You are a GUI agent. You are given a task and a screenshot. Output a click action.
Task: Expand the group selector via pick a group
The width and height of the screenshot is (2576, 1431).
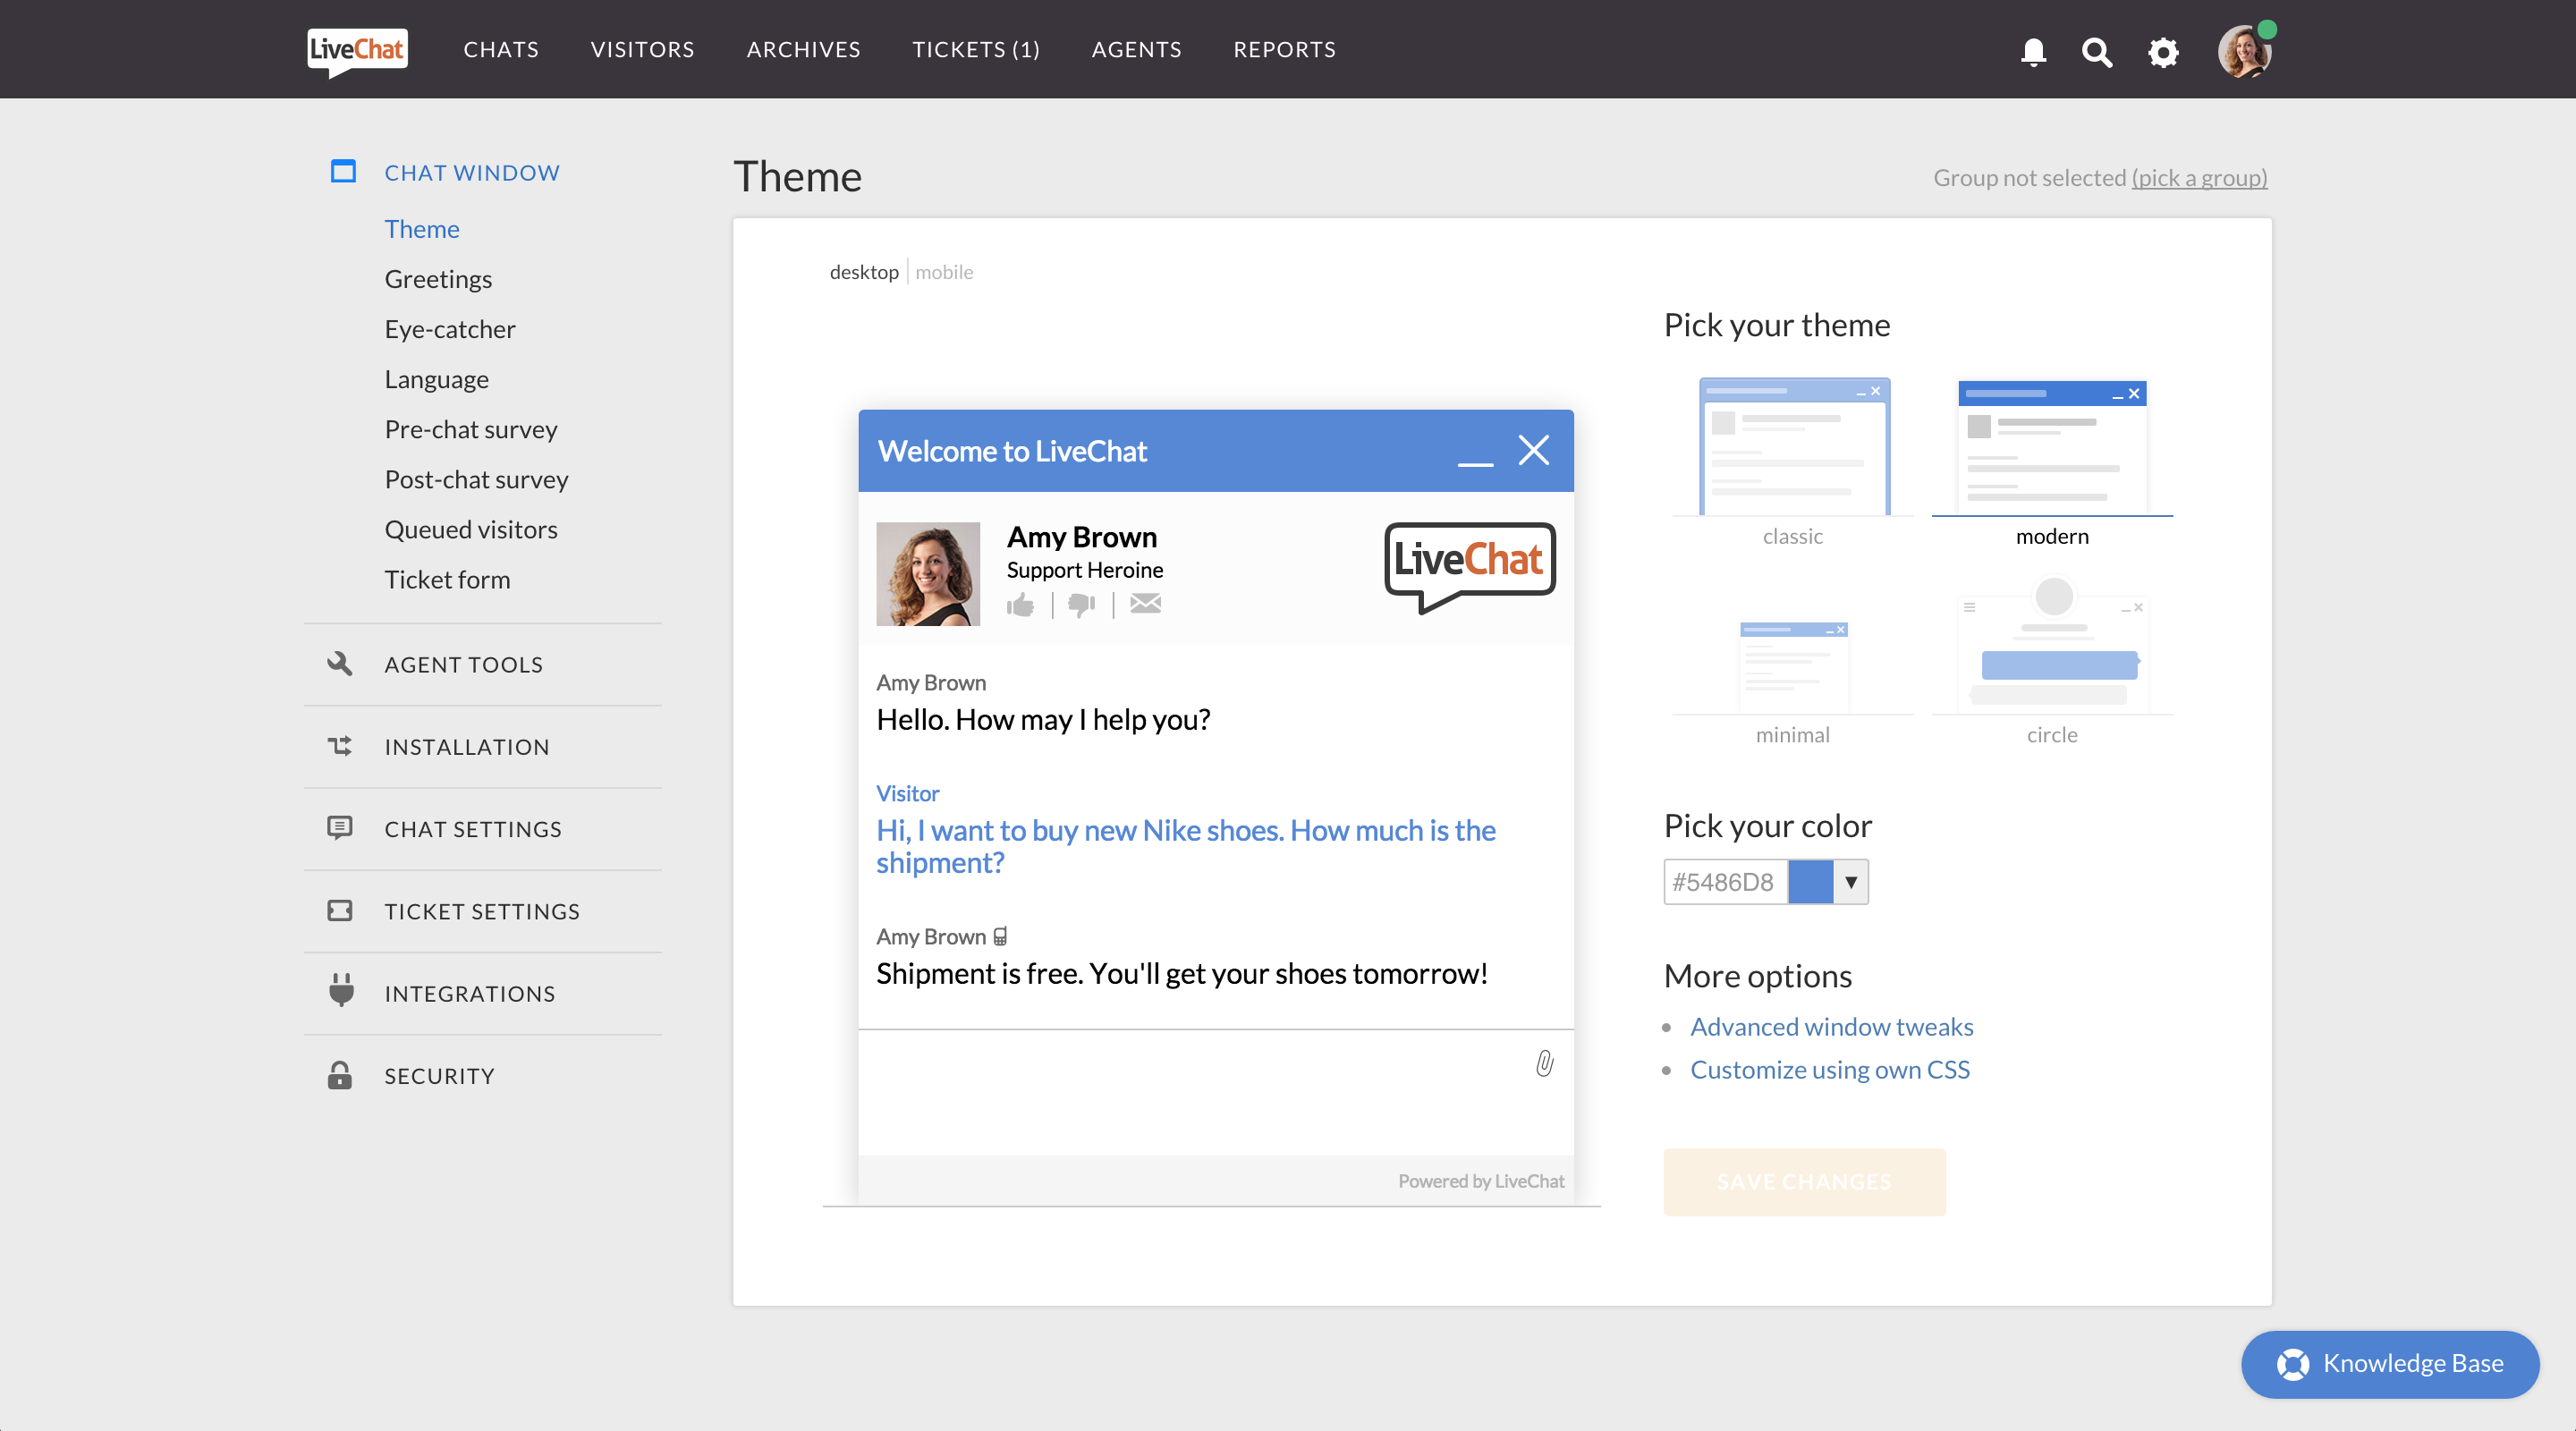tap(2199, 177)
